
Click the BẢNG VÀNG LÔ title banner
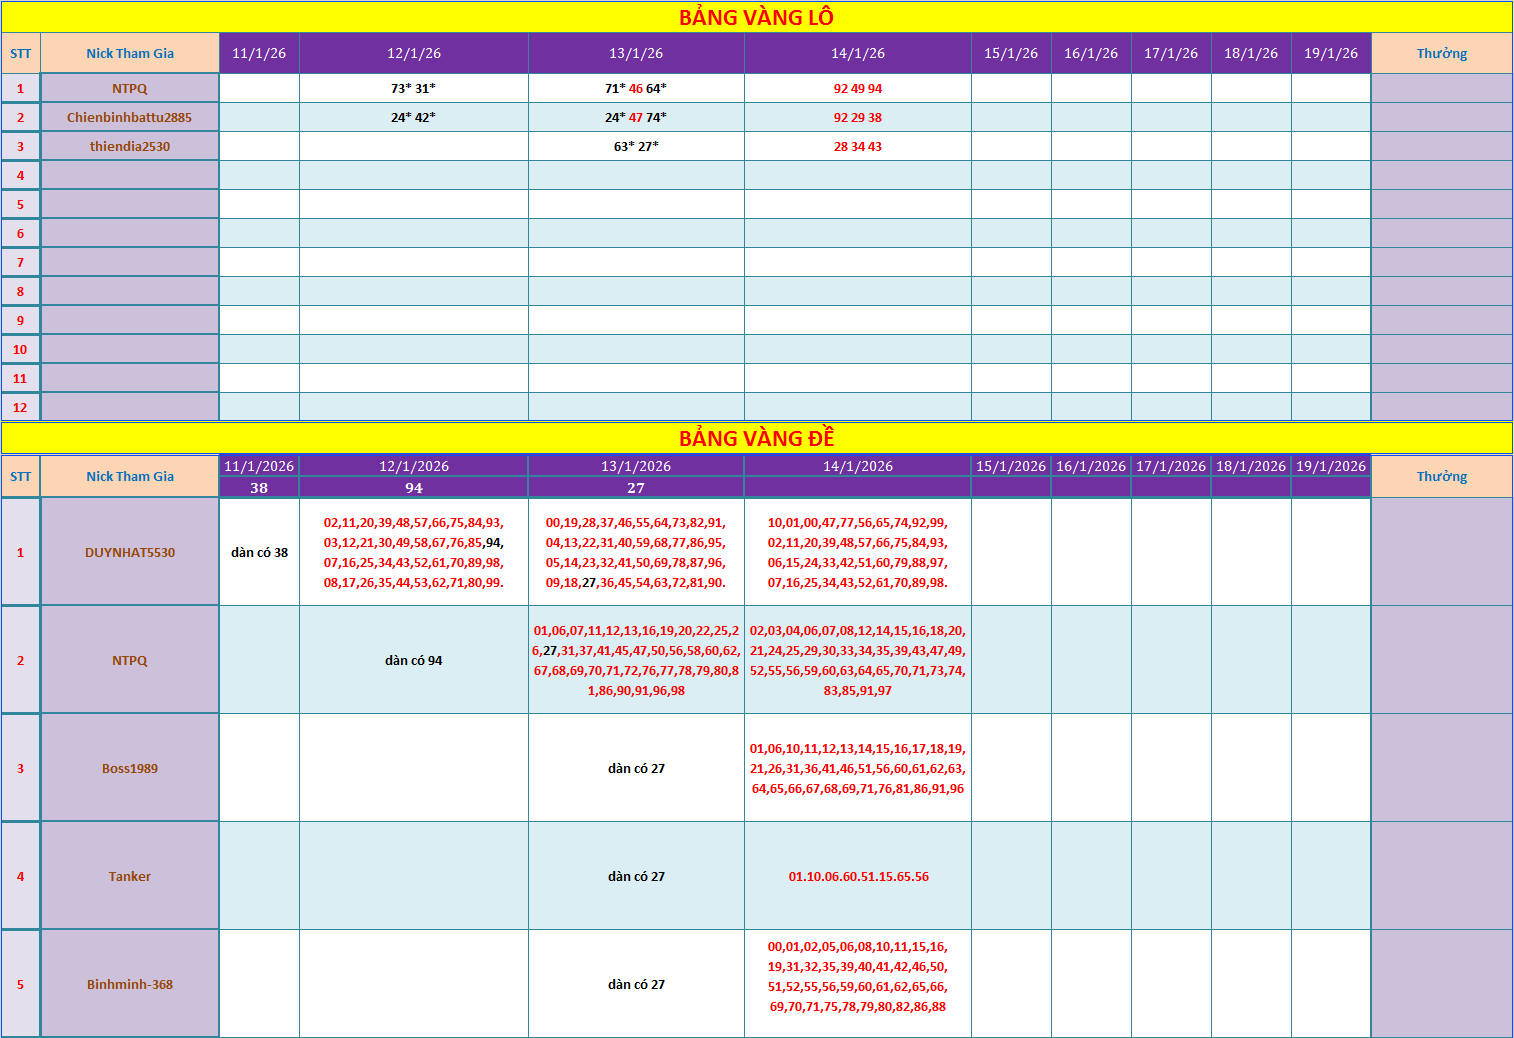click(x=756, y=17)
